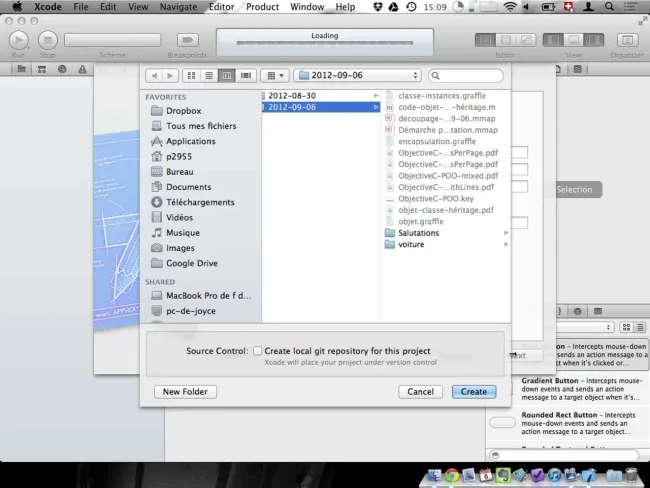Screen dimensions: 650x488
Task: Click the search field in file dialog
Action: click(x=466, y=75)
